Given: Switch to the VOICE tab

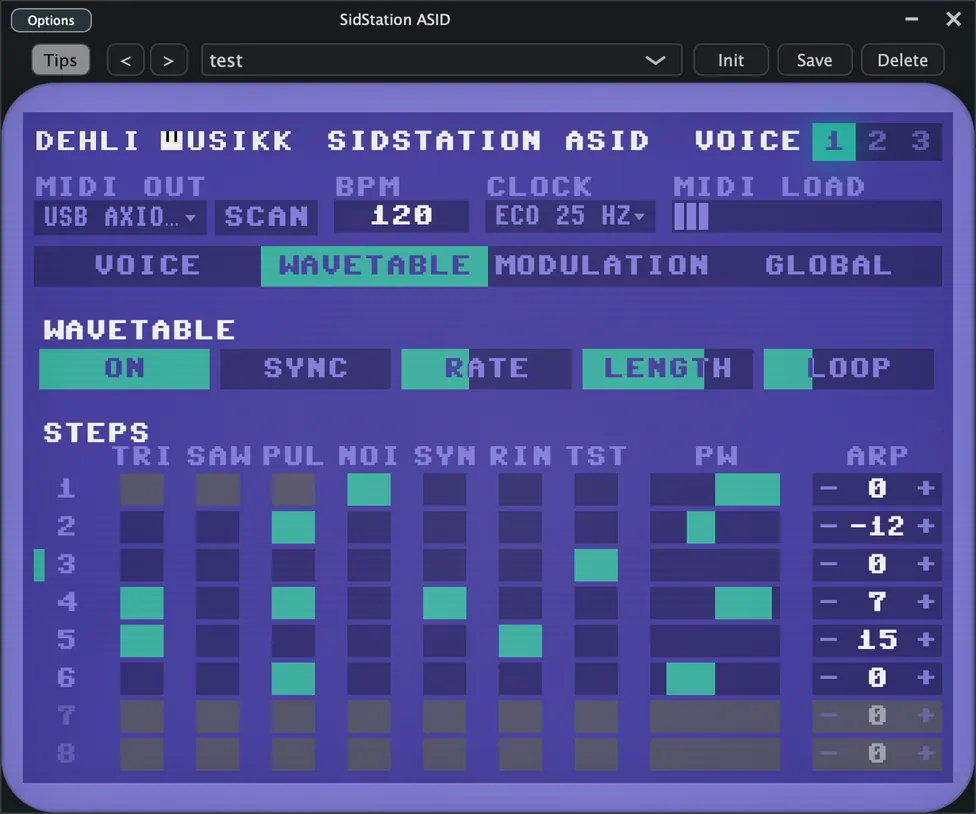Looking at the screenshot, I should tap(148, 266).
